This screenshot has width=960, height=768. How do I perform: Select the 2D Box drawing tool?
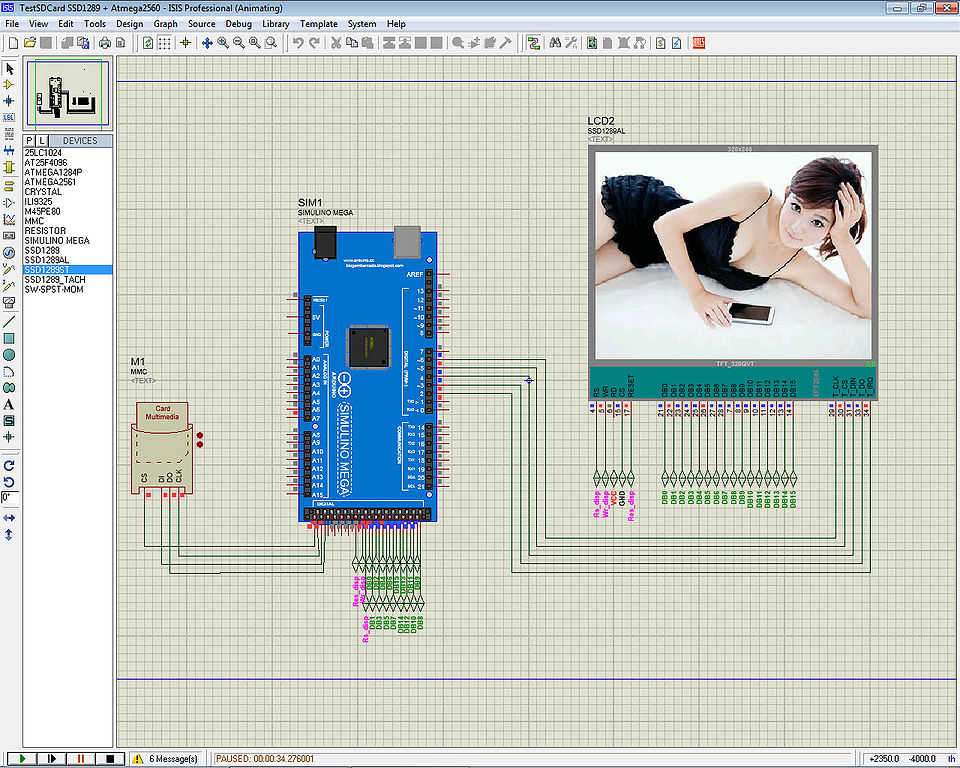click(x=9, y=338)
